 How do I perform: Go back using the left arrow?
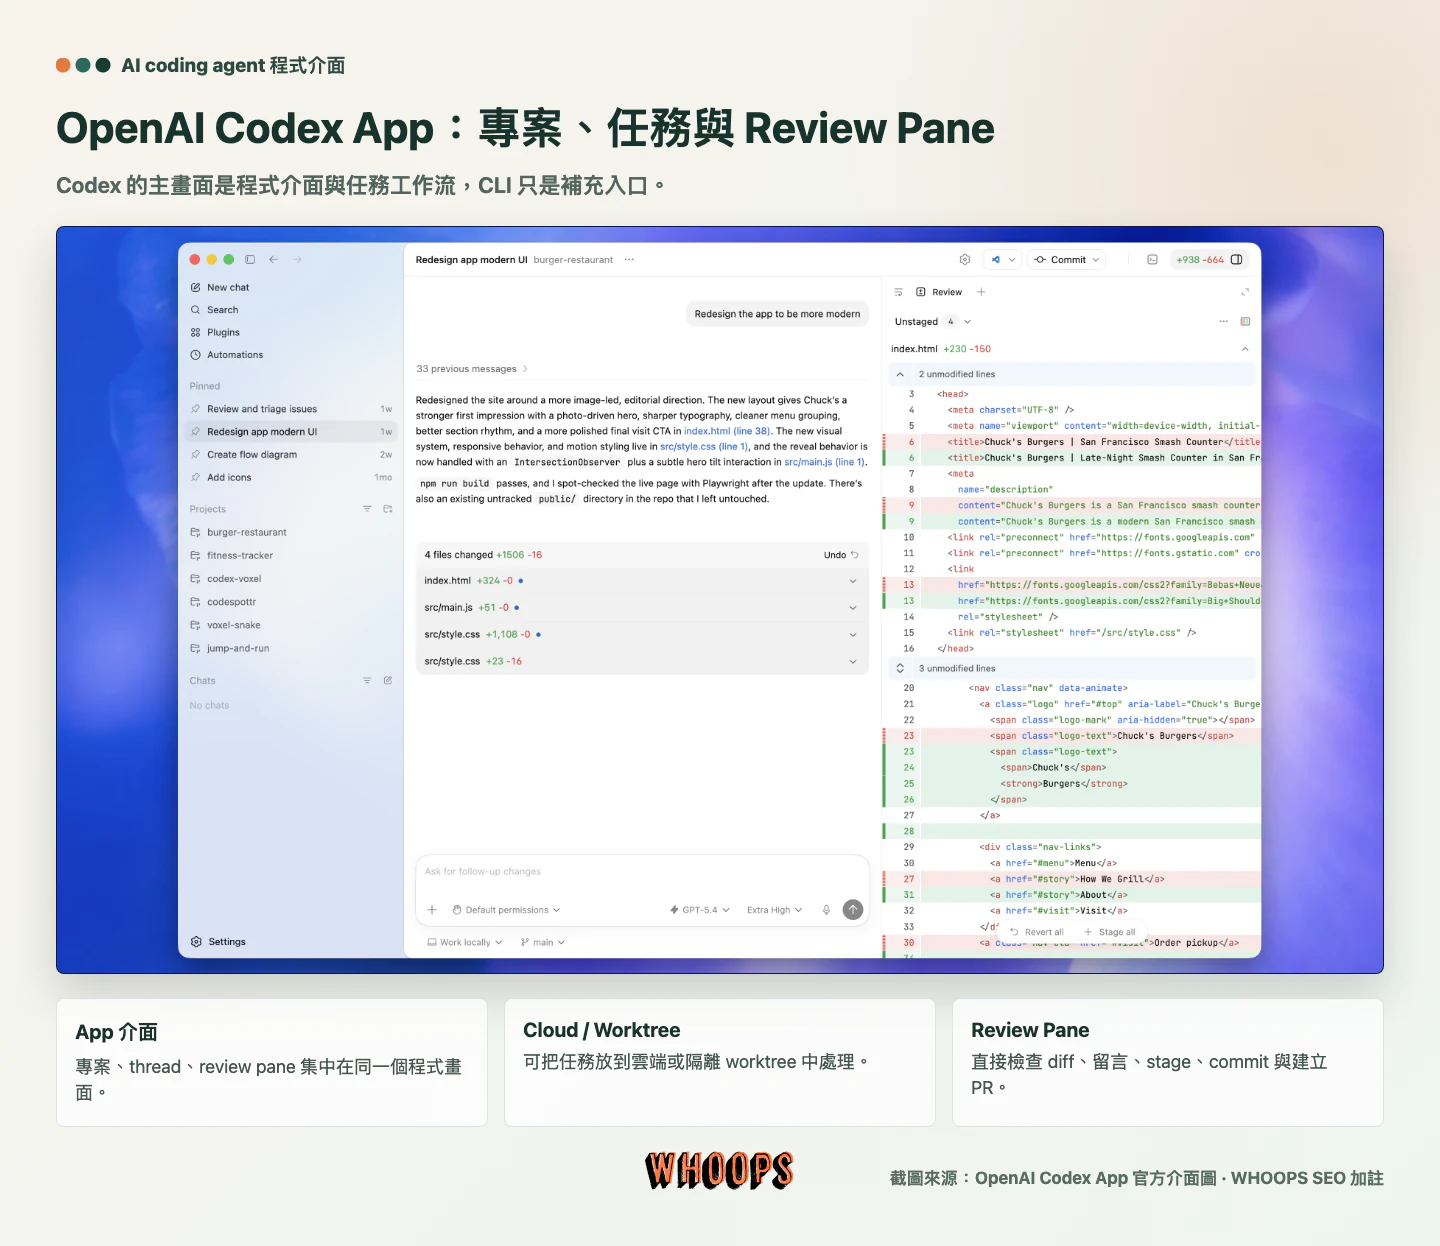click(x=273, y=259)
